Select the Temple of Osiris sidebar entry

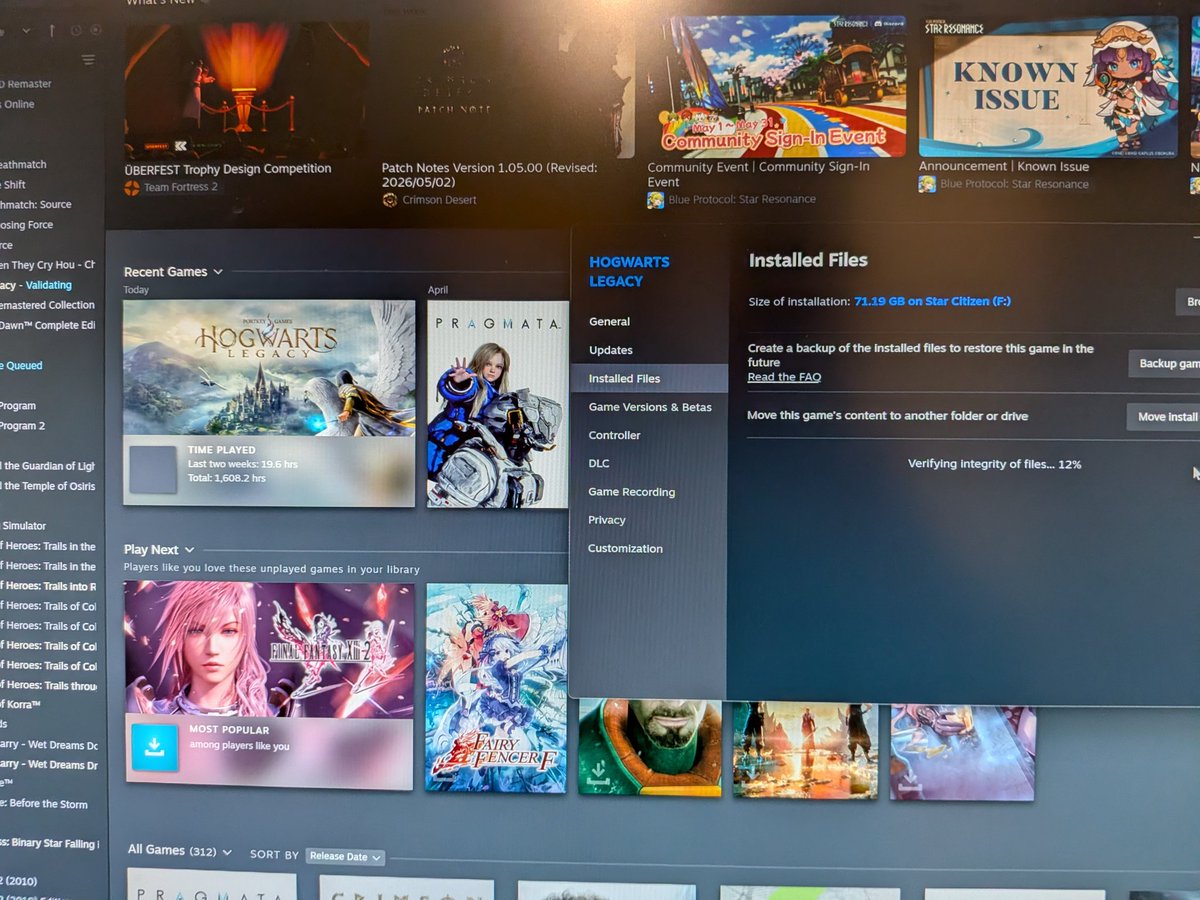coord(48,486)
